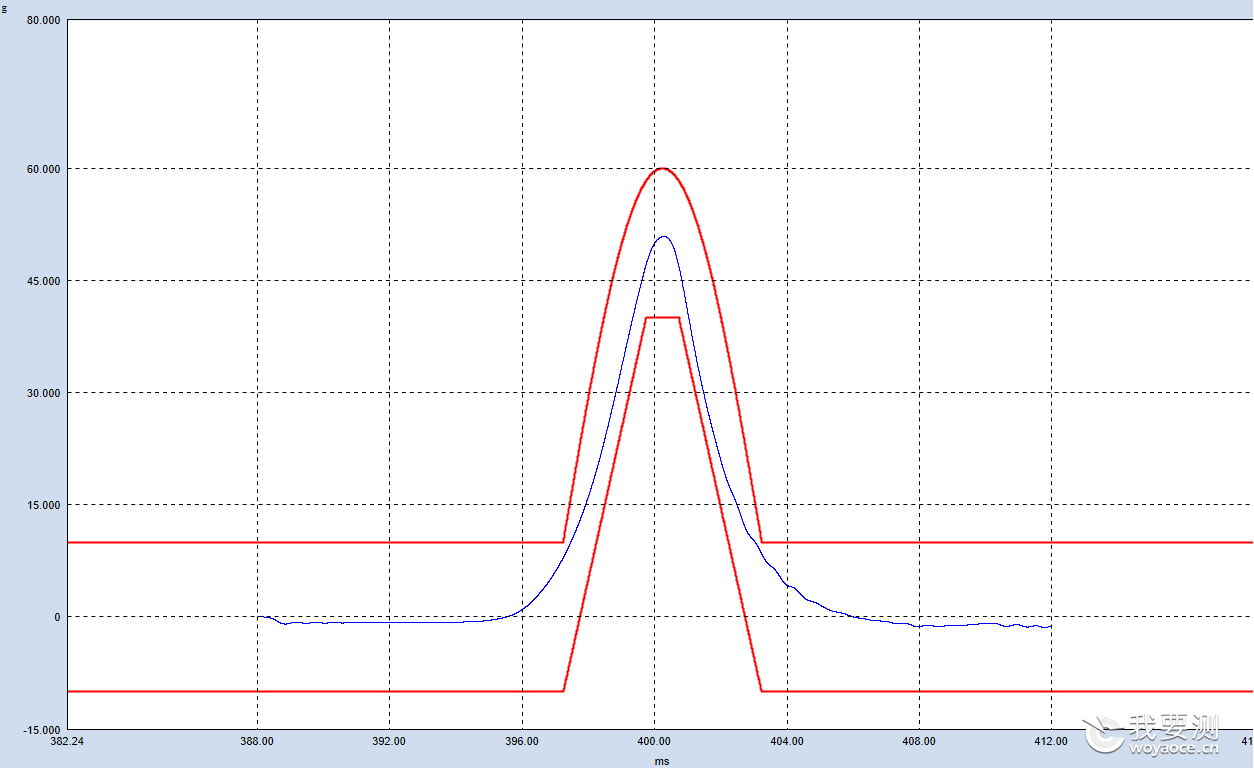Screen dimensions: 1254x768
Task: Click the starting point of the blue waveform
Action: tap(259, 617)
